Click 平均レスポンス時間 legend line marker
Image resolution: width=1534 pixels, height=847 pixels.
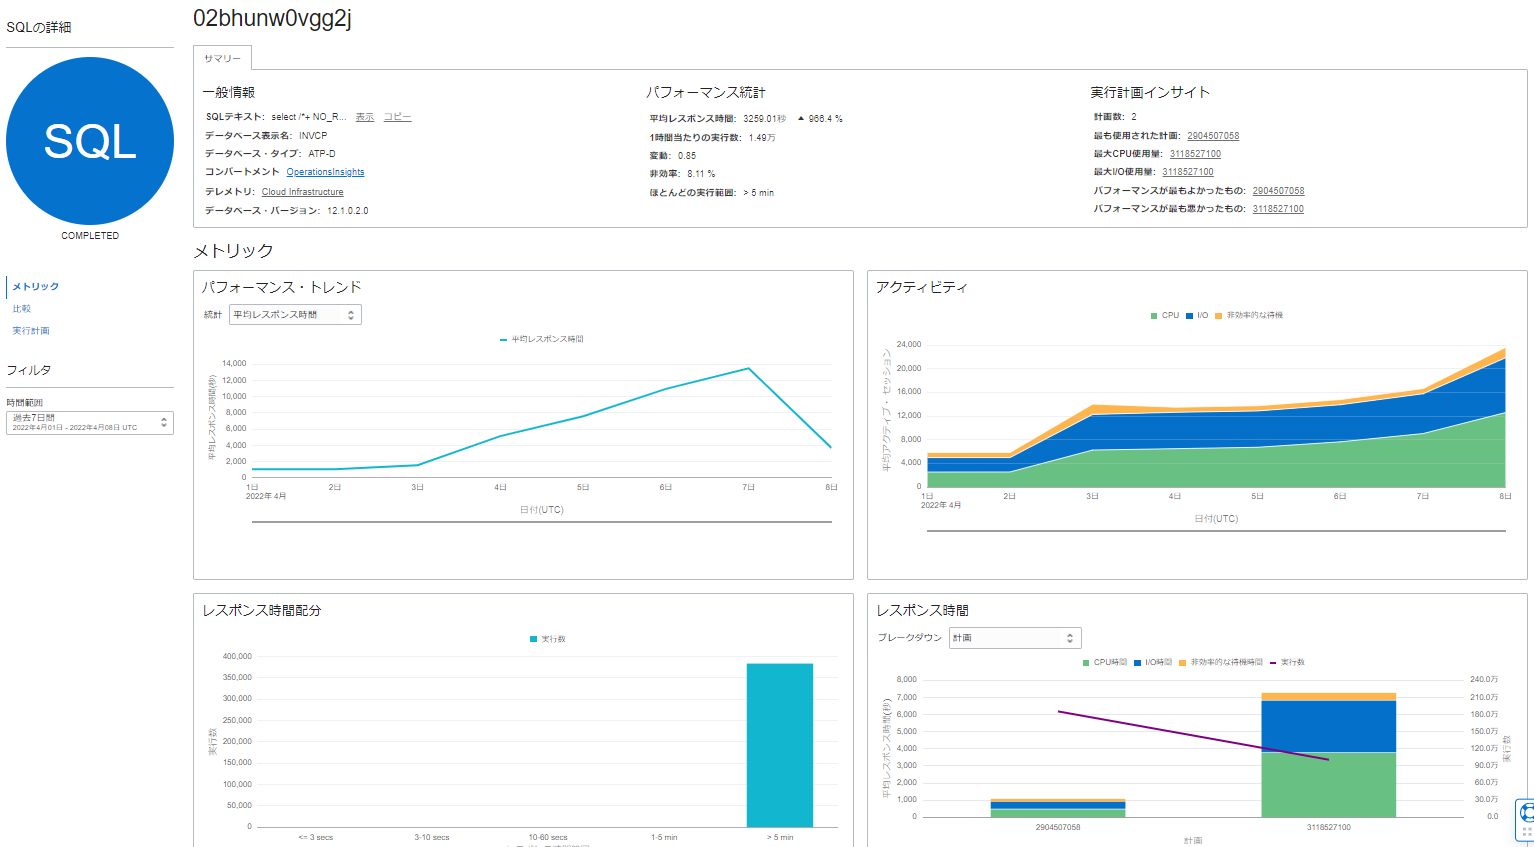[504, 340]
